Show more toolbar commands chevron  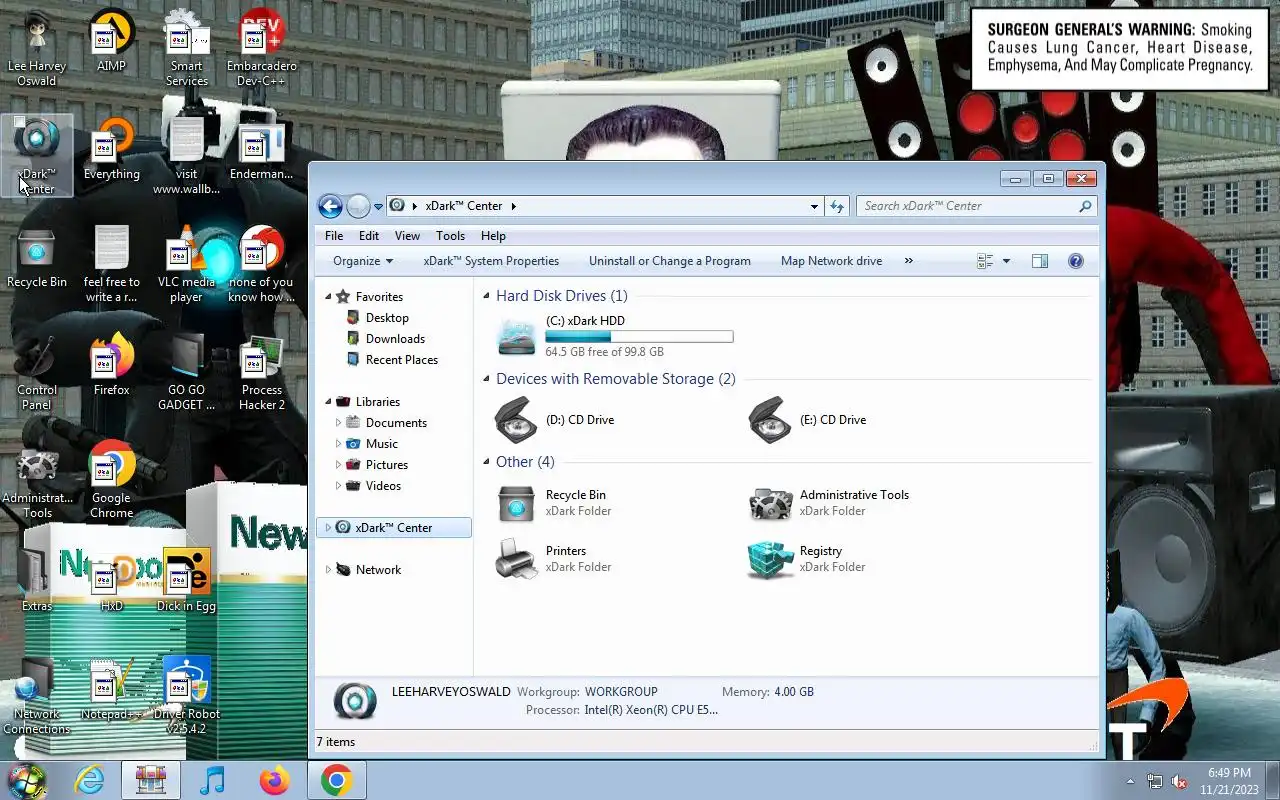click(x=908, y=261)
